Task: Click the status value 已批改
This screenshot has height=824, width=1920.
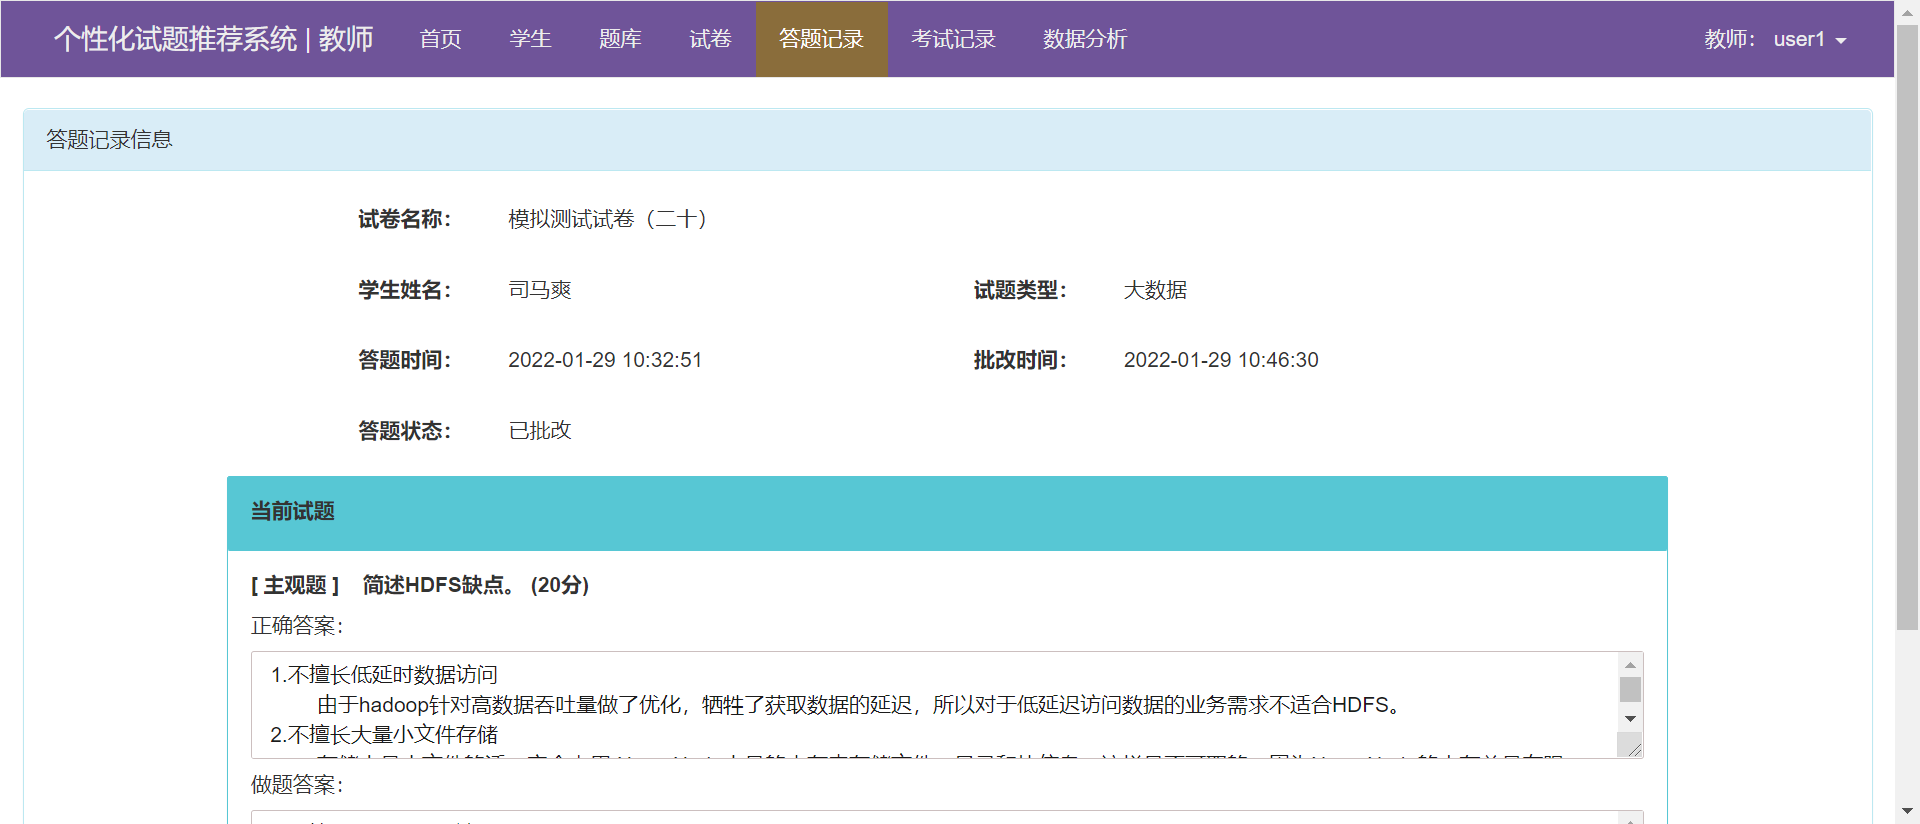Action: tap(540, 430)
